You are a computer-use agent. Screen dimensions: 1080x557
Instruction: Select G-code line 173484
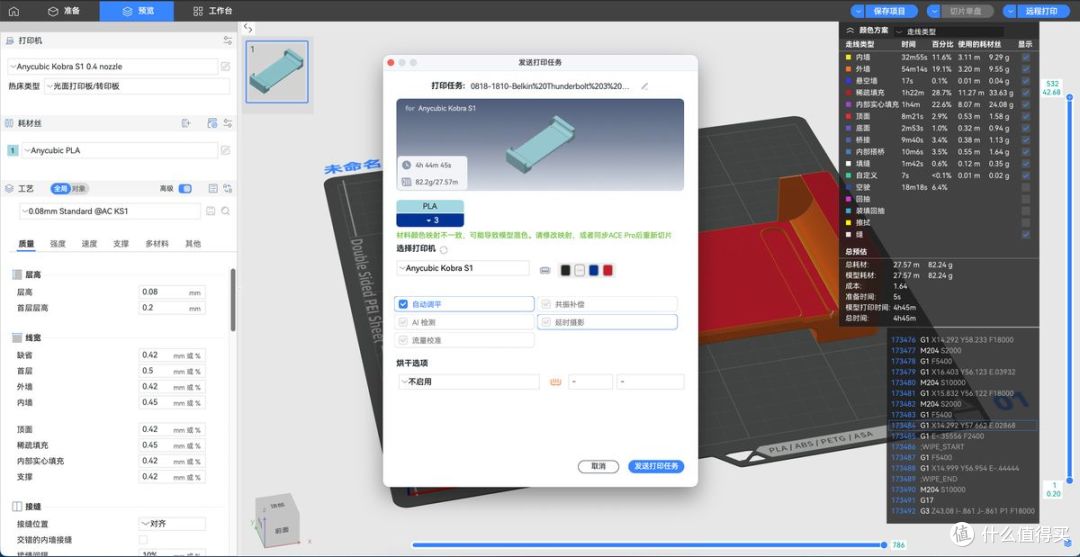point(962,425)
